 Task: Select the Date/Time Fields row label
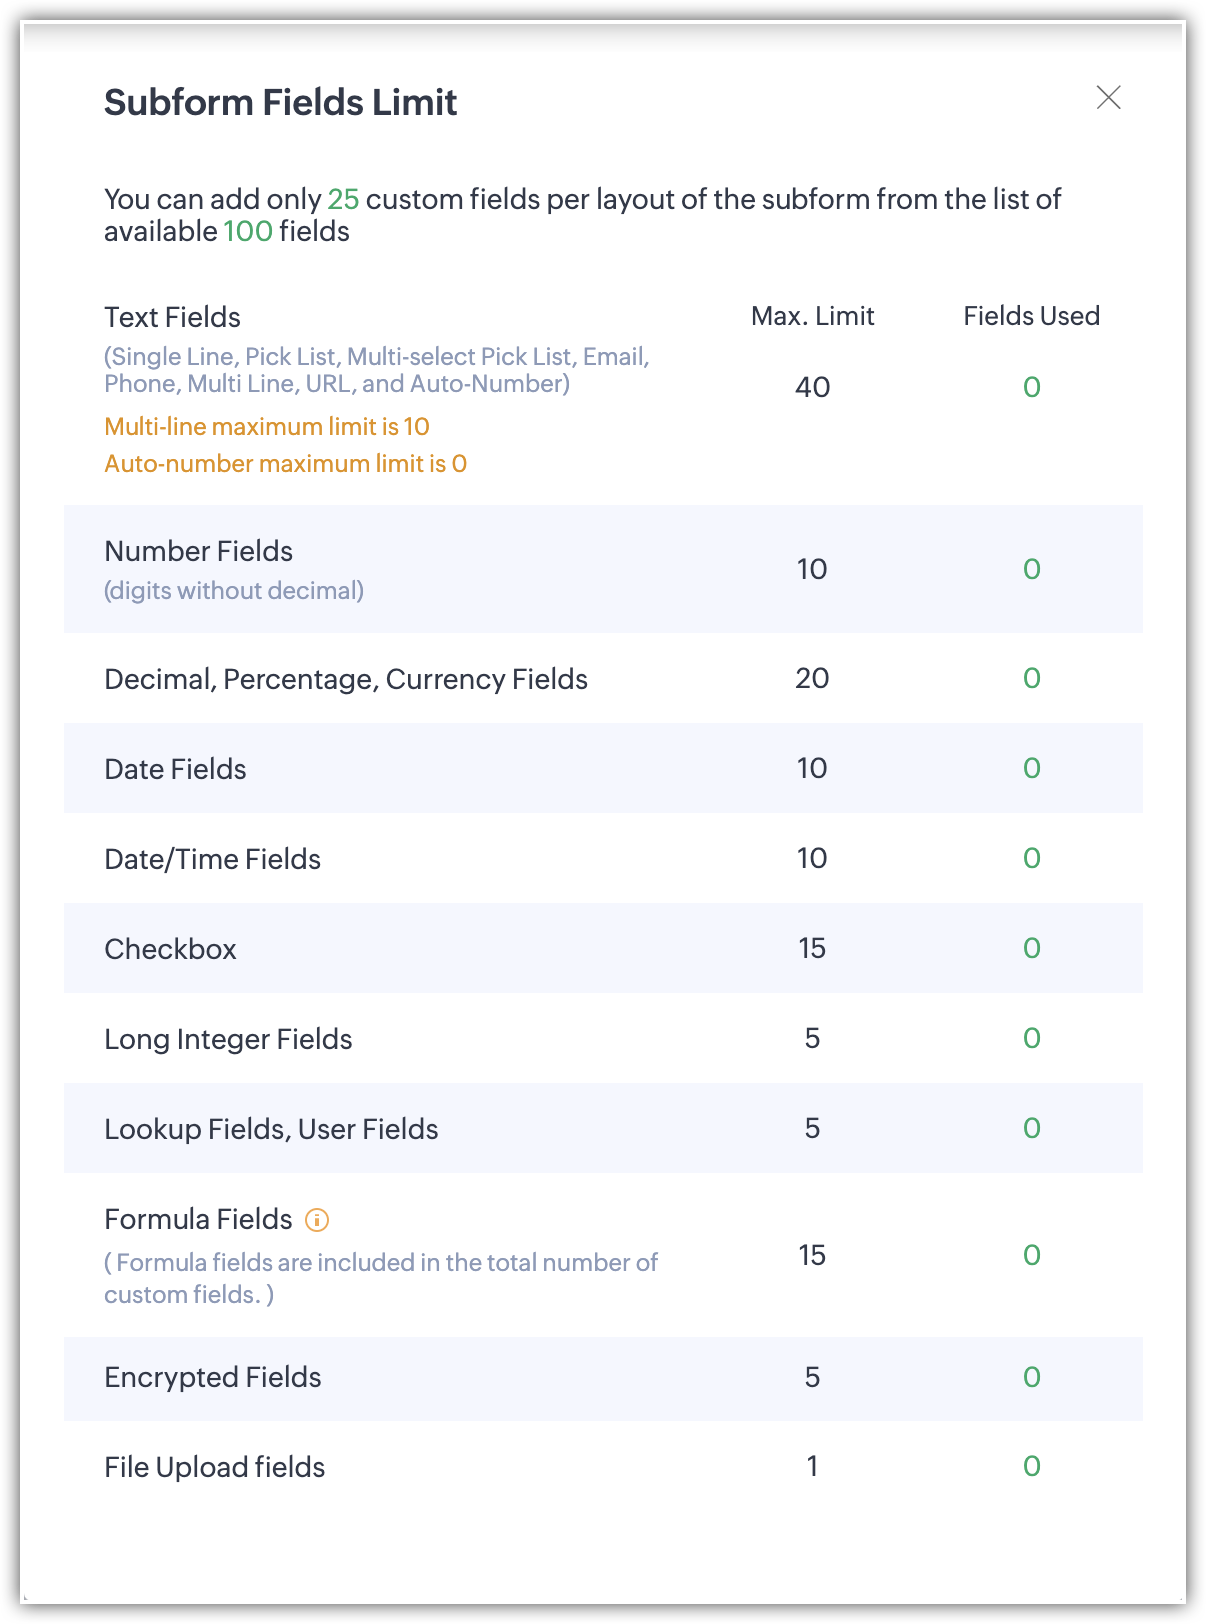pyautogui.click(x=212, y=859)
